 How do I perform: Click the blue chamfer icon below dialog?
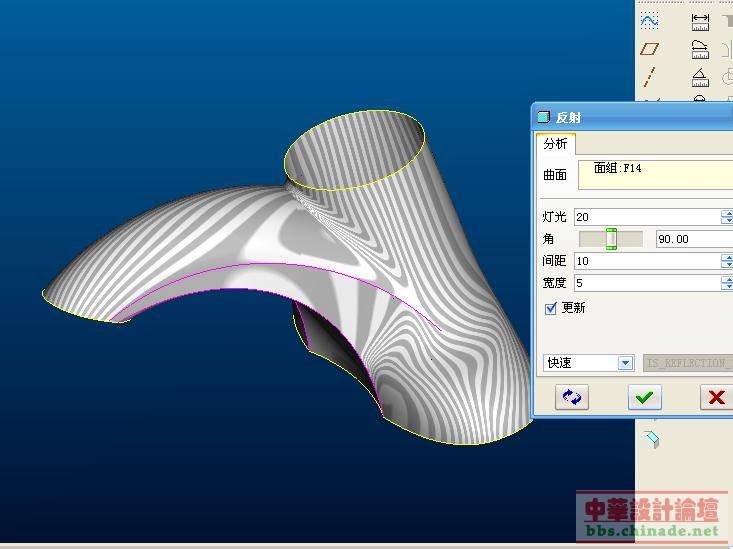pos(652,439)
